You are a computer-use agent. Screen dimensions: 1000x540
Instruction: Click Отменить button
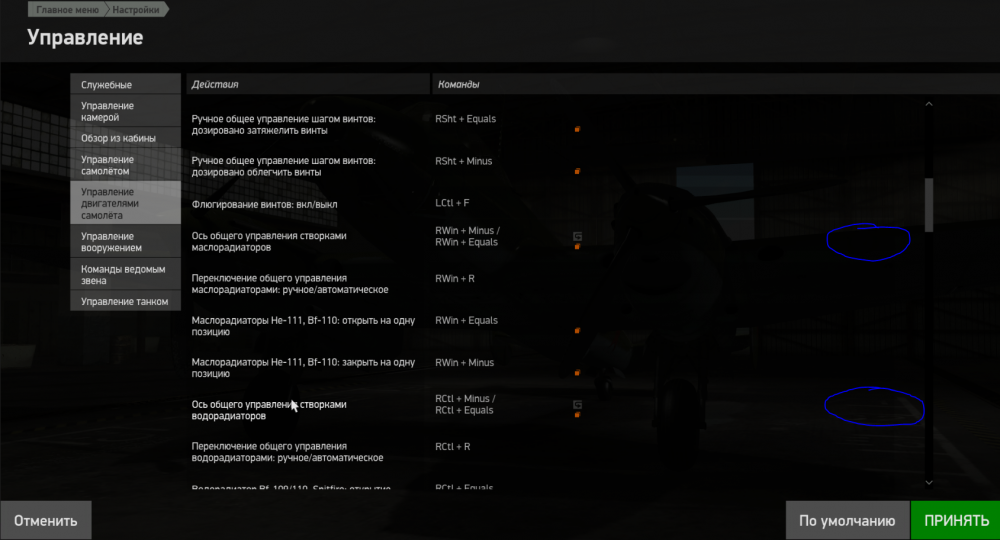(x=46, y=520)
